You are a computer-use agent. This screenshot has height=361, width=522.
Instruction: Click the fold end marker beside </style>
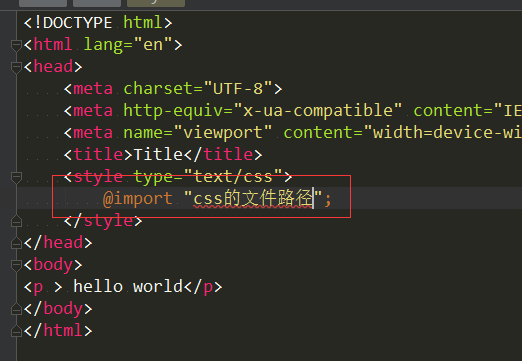pyautogui.click(x=16, y=221)
